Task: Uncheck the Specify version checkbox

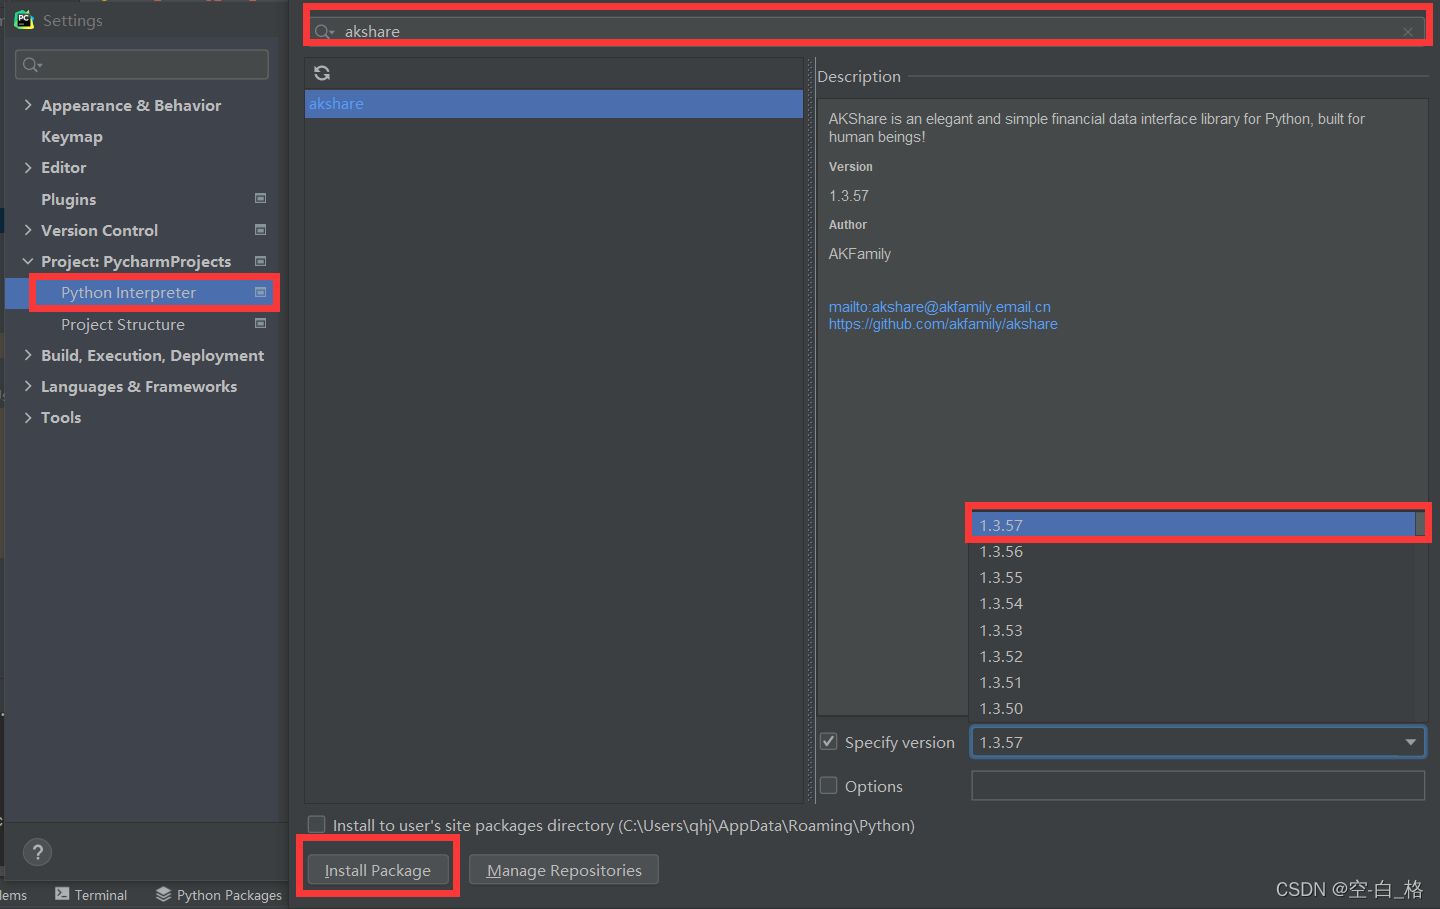Action: click(828, 741)
